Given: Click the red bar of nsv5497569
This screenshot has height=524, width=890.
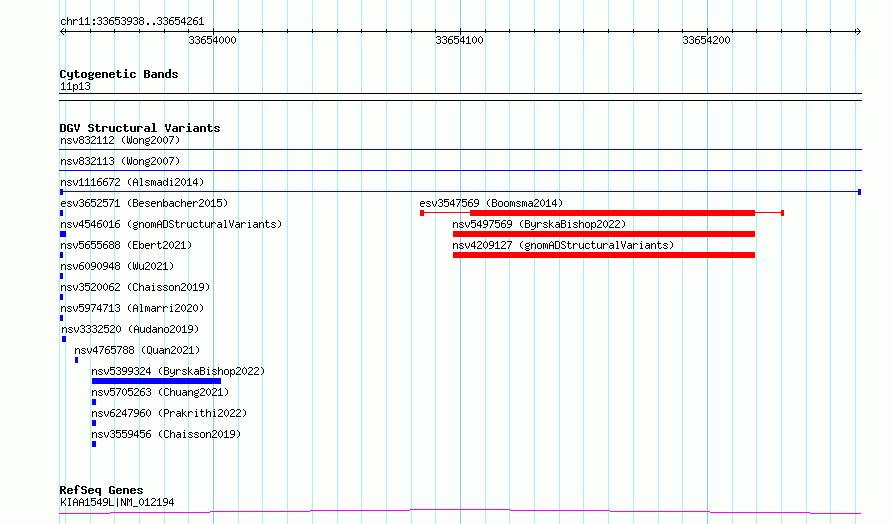Looking at the screenshot, I should click(604, 234).
